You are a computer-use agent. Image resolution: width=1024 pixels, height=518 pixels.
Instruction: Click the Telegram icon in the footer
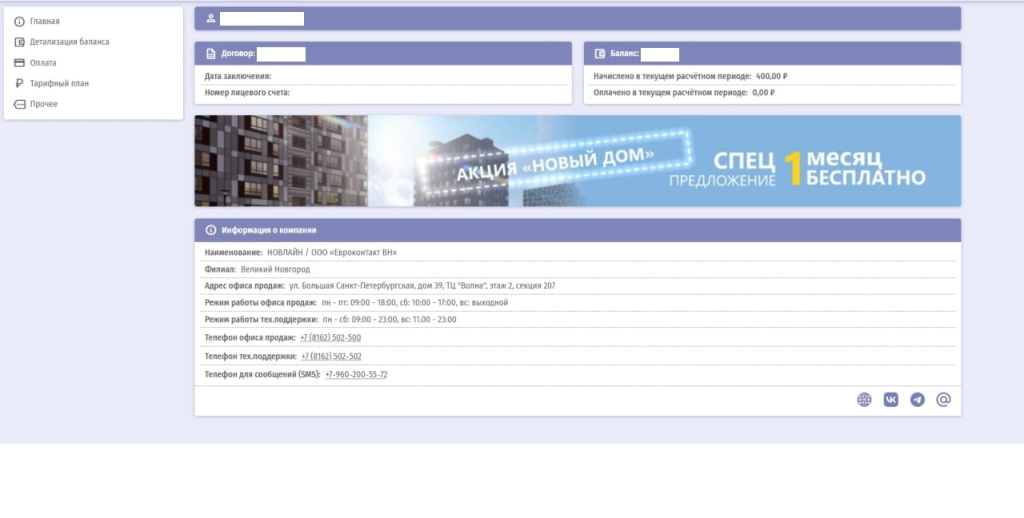917,400
